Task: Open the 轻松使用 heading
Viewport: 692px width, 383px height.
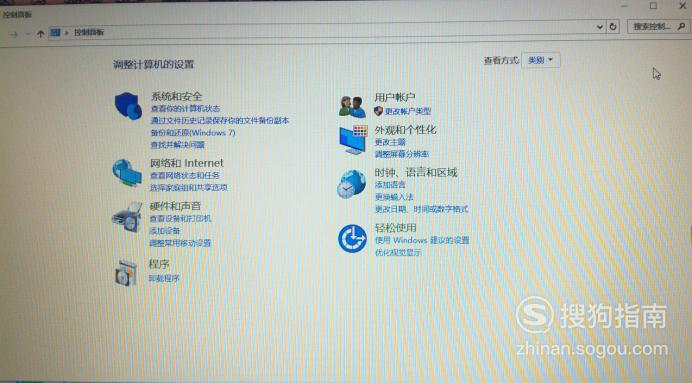Action: point(395,228)
